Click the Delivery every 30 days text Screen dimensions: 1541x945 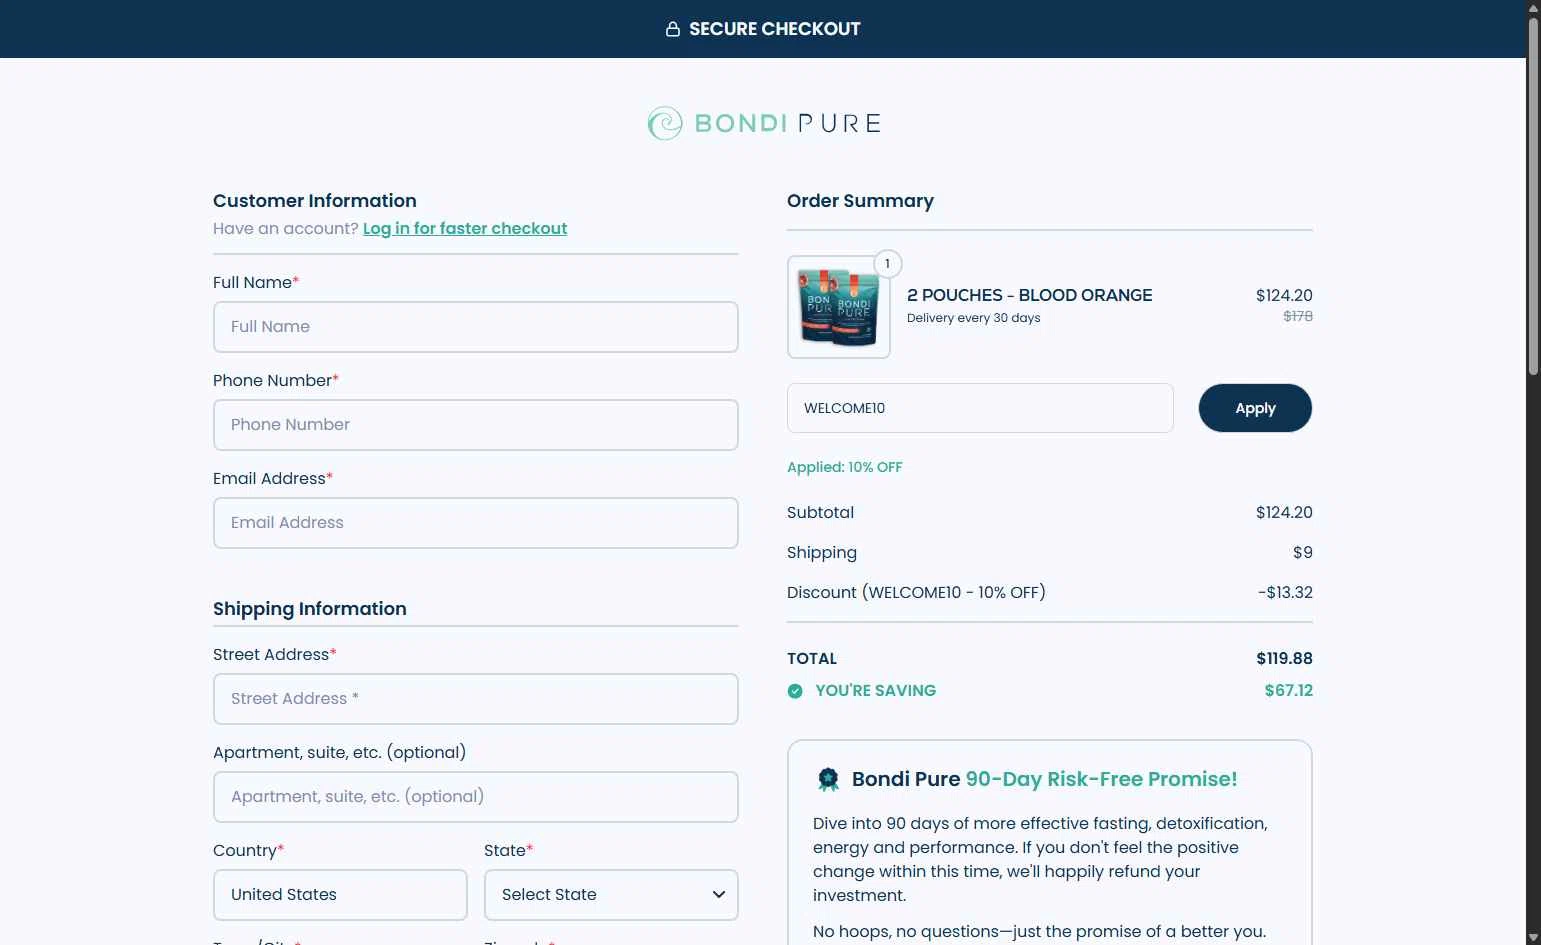point(974,318)
